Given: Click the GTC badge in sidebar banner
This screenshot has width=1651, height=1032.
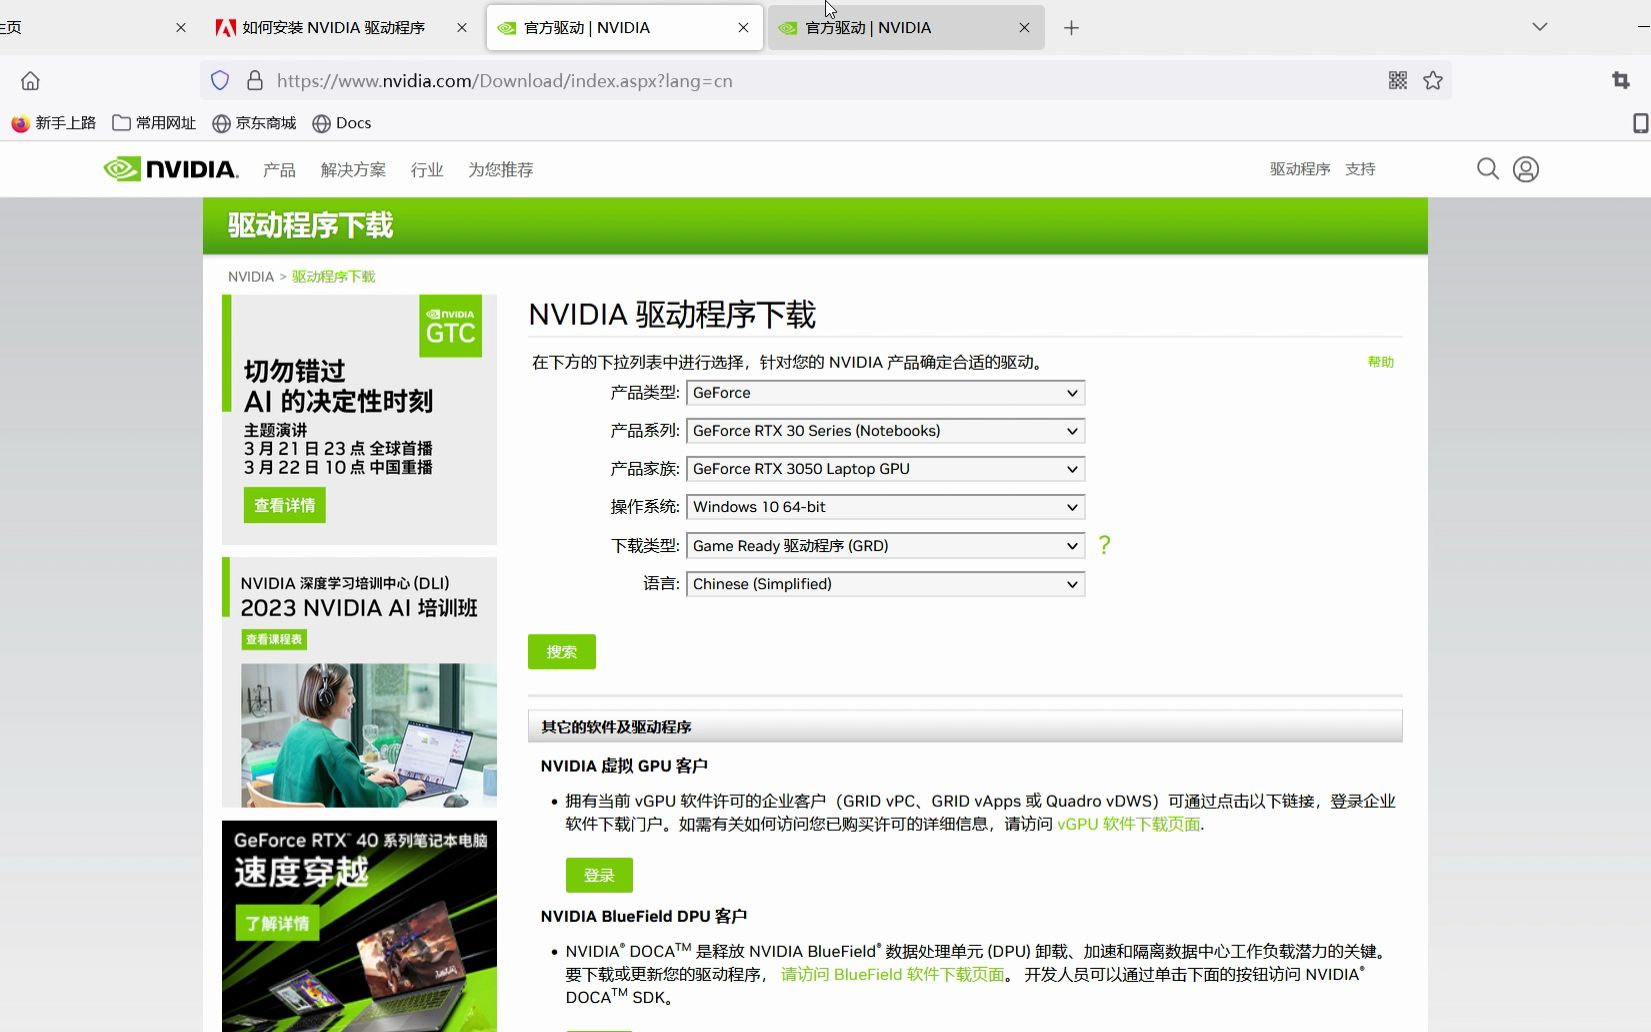Looking at the screenshot, I should click(450, 326).
